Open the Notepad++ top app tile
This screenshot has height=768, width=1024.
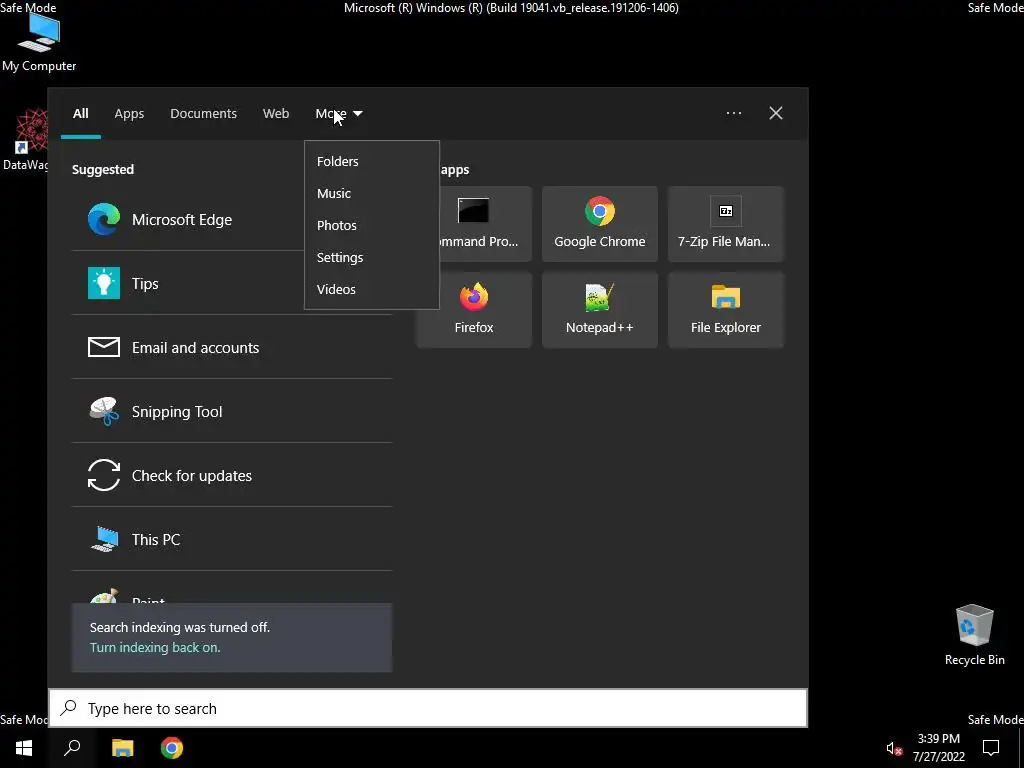click(600, 310)
